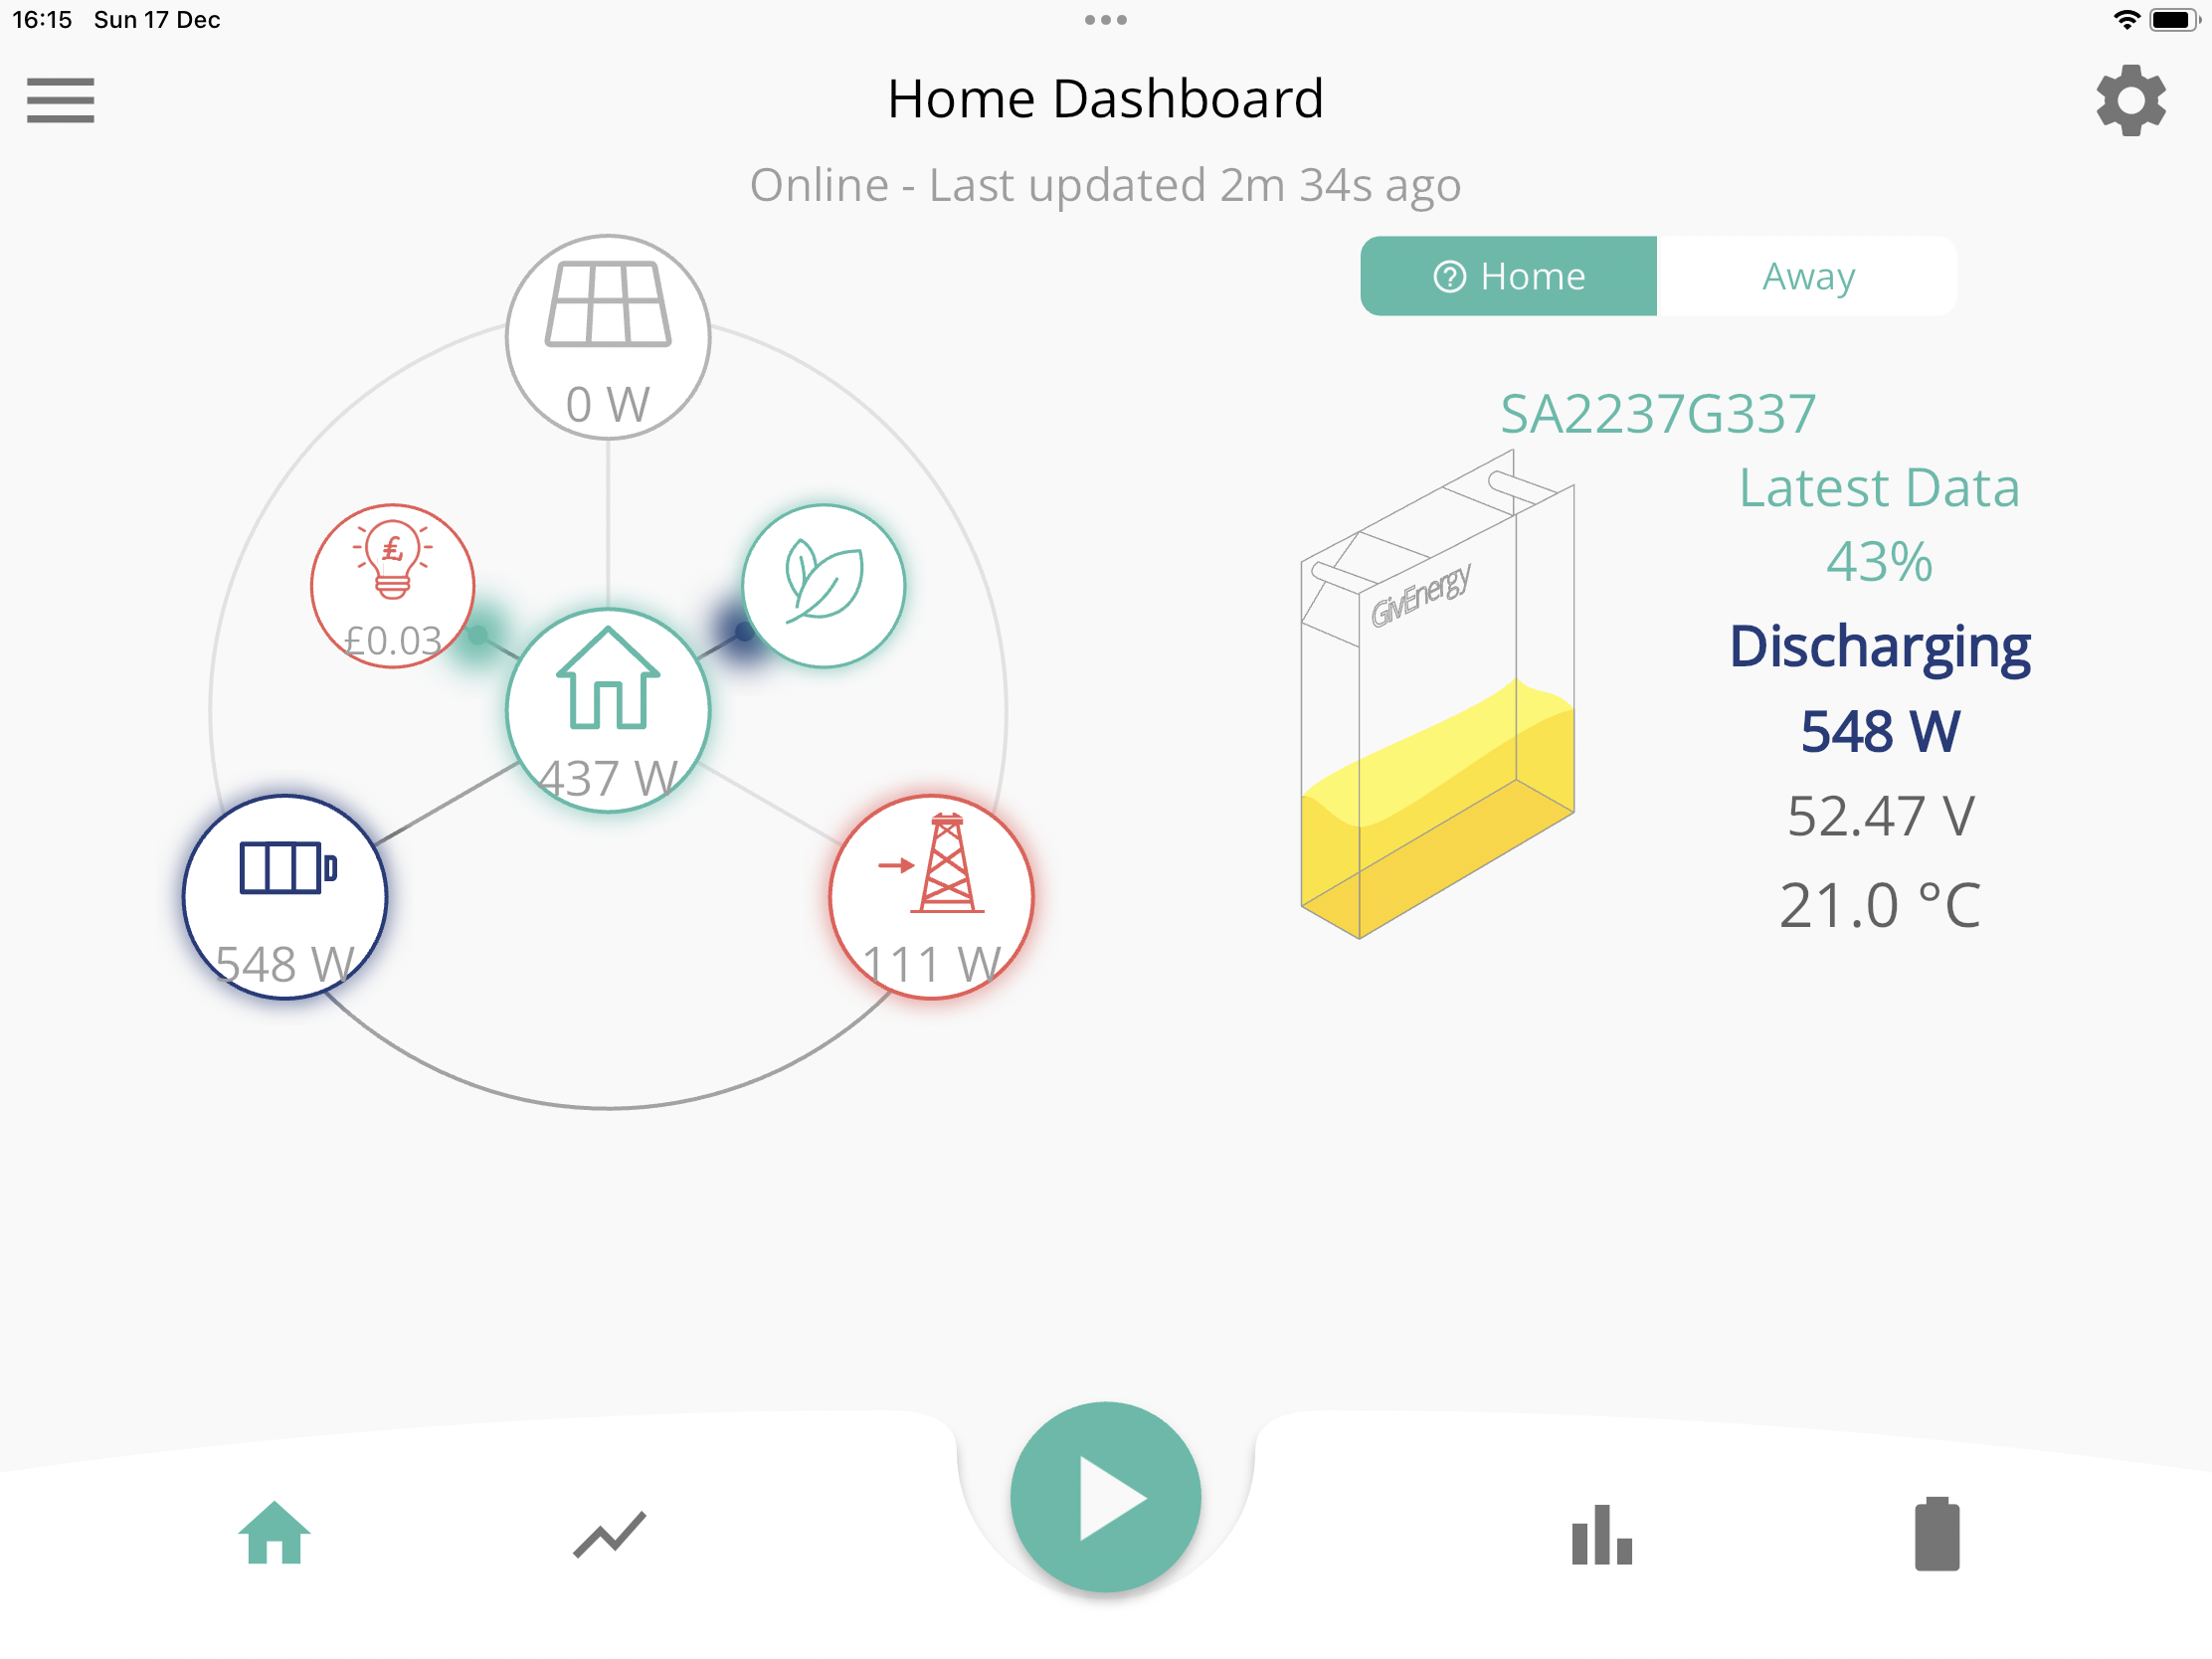
Task: Tap the GivEnergy battery illustration
Action: point(1437,694)
